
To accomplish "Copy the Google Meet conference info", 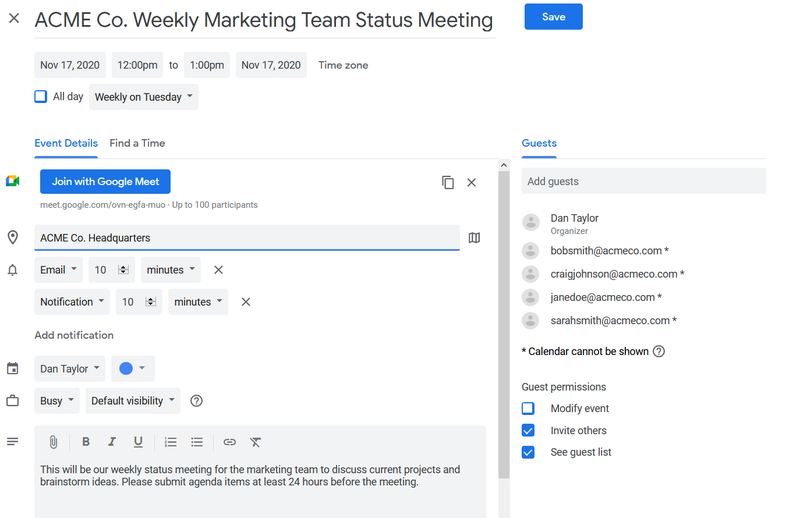I will 447,182.
